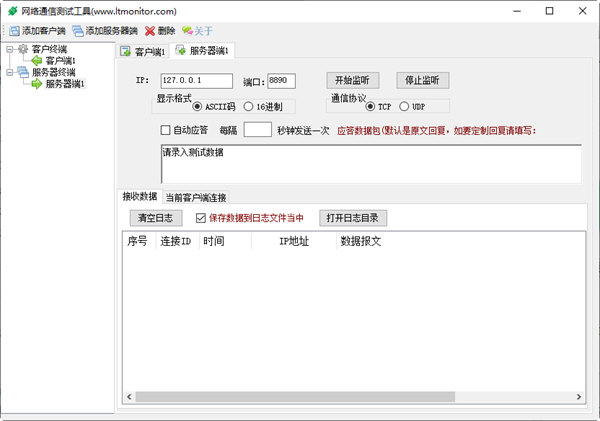This screenshot has width=600, height=421.
Task: Click the 请录入测试数据 reply data text area
Action: 371,164
